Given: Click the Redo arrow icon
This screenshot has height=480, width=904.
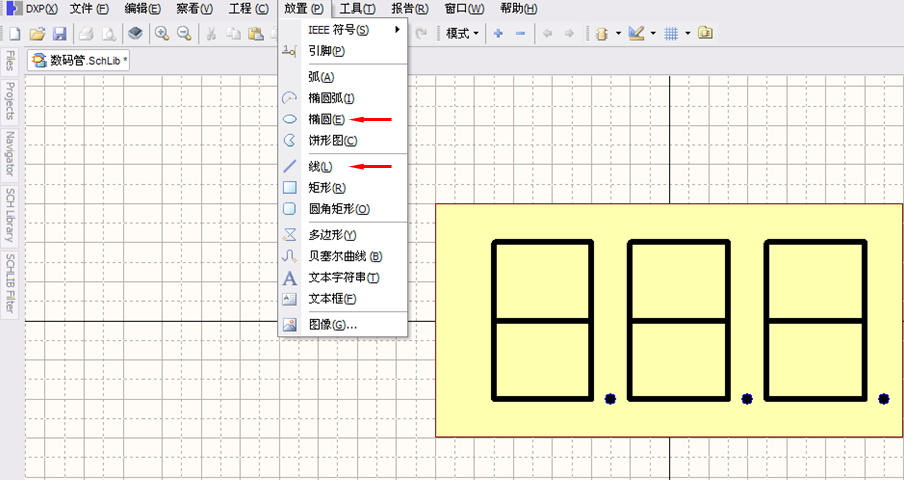Looking at the screenshot, I should 421,34.
